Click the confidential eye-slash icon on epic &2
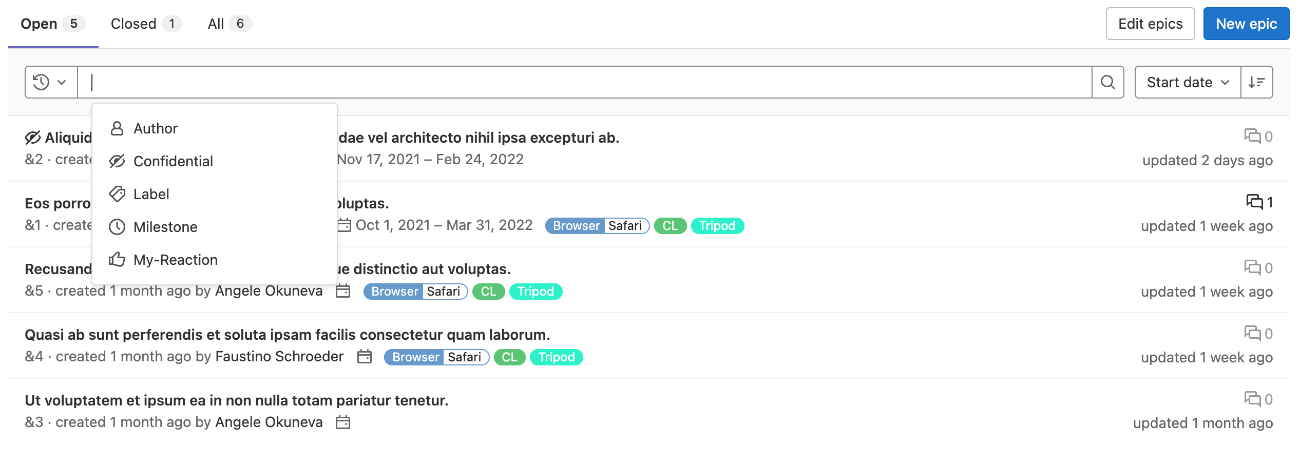The image size is (1300, 465). [x=33, y=138]
